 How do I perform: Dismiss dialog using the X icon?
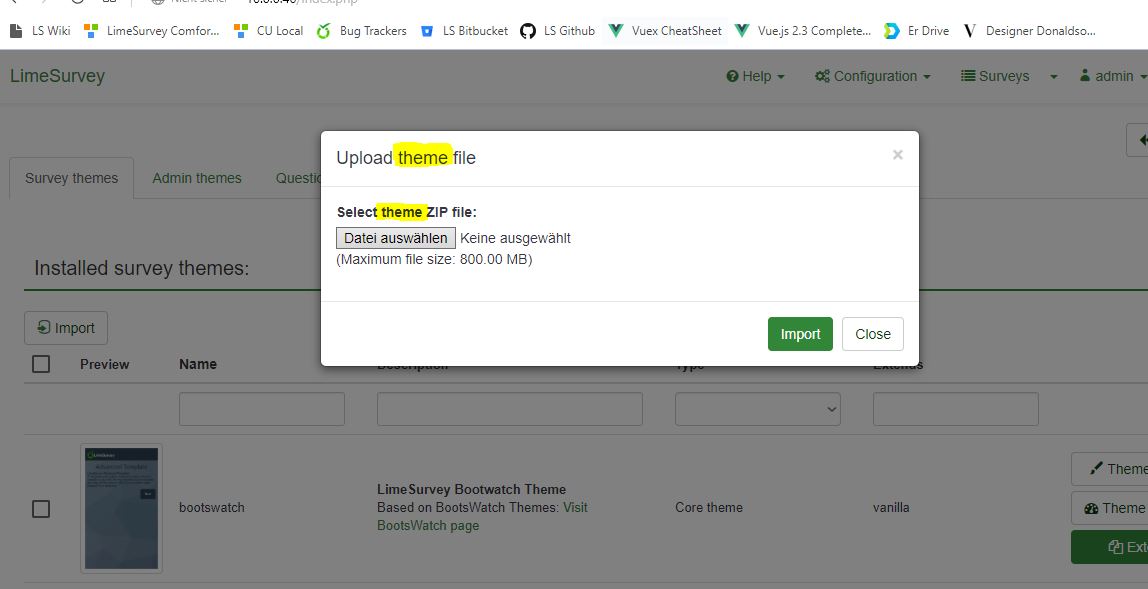click(x=898, y=155)
